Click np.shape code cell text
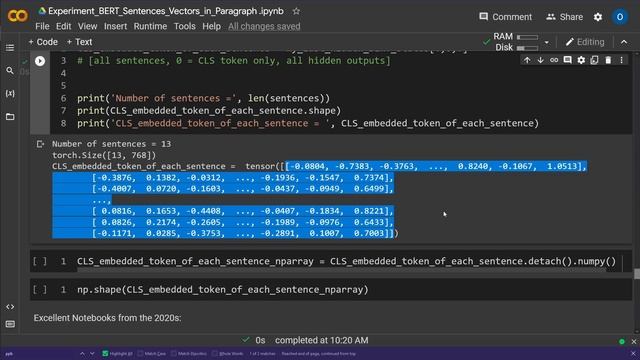The image size is (640, 360). coord(222,289)
